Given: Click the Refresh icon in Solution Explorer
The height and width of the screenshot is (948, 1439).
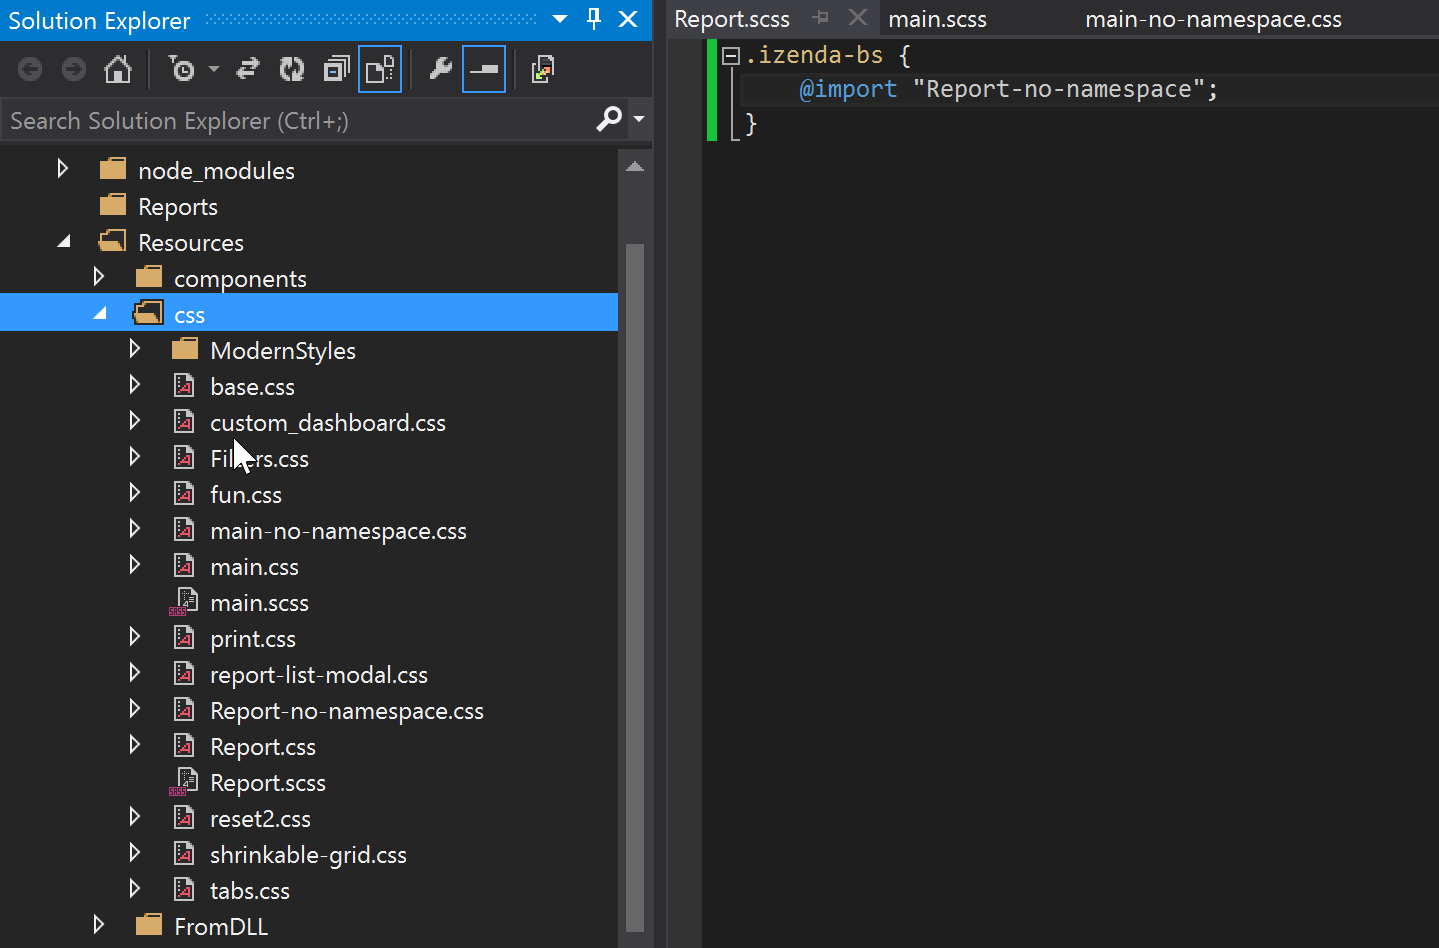Looking at the screenshot, I should (292, 69).
